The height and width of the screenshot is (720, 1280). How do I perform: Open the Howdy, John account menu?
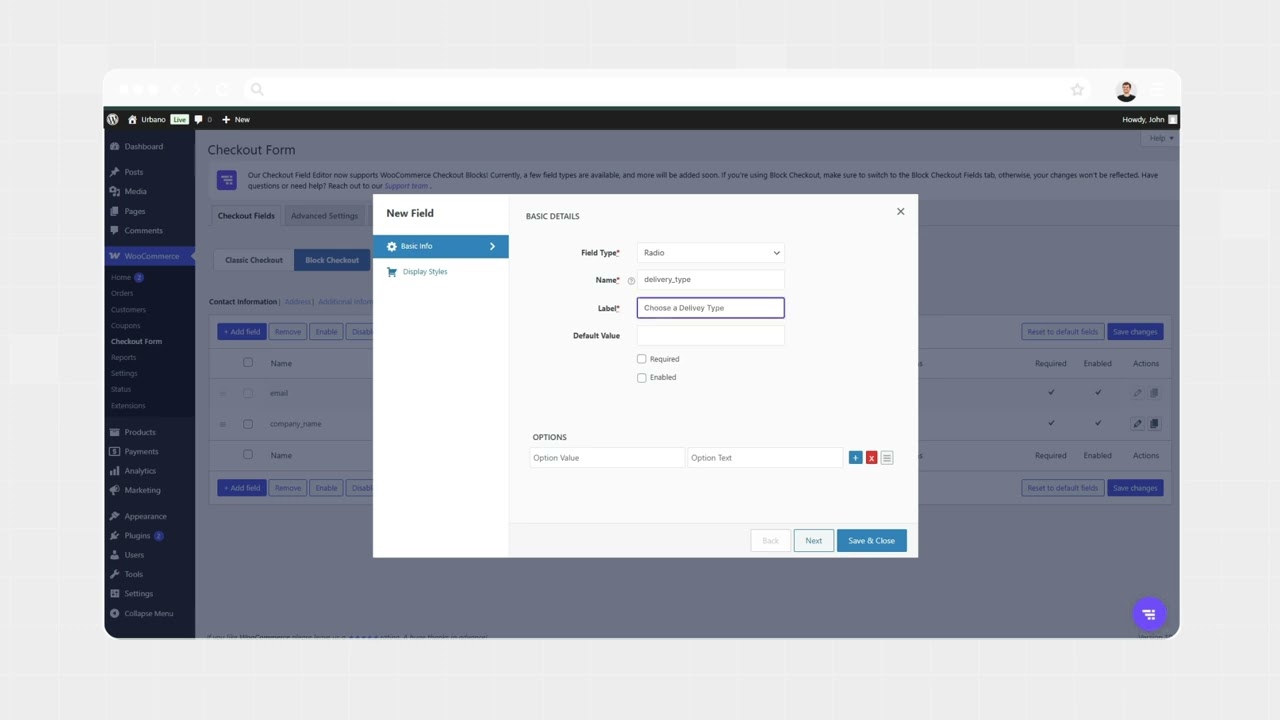(1149, 119)
